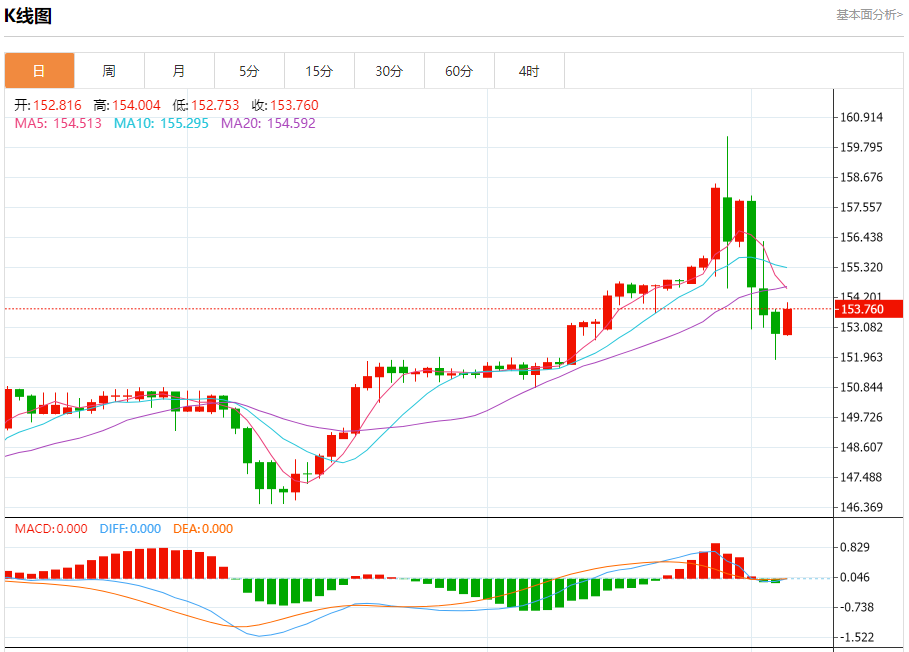This screenshot has height=652, width=909.
Task: Click the 147.488 price axis label
Action: (861, 477)
